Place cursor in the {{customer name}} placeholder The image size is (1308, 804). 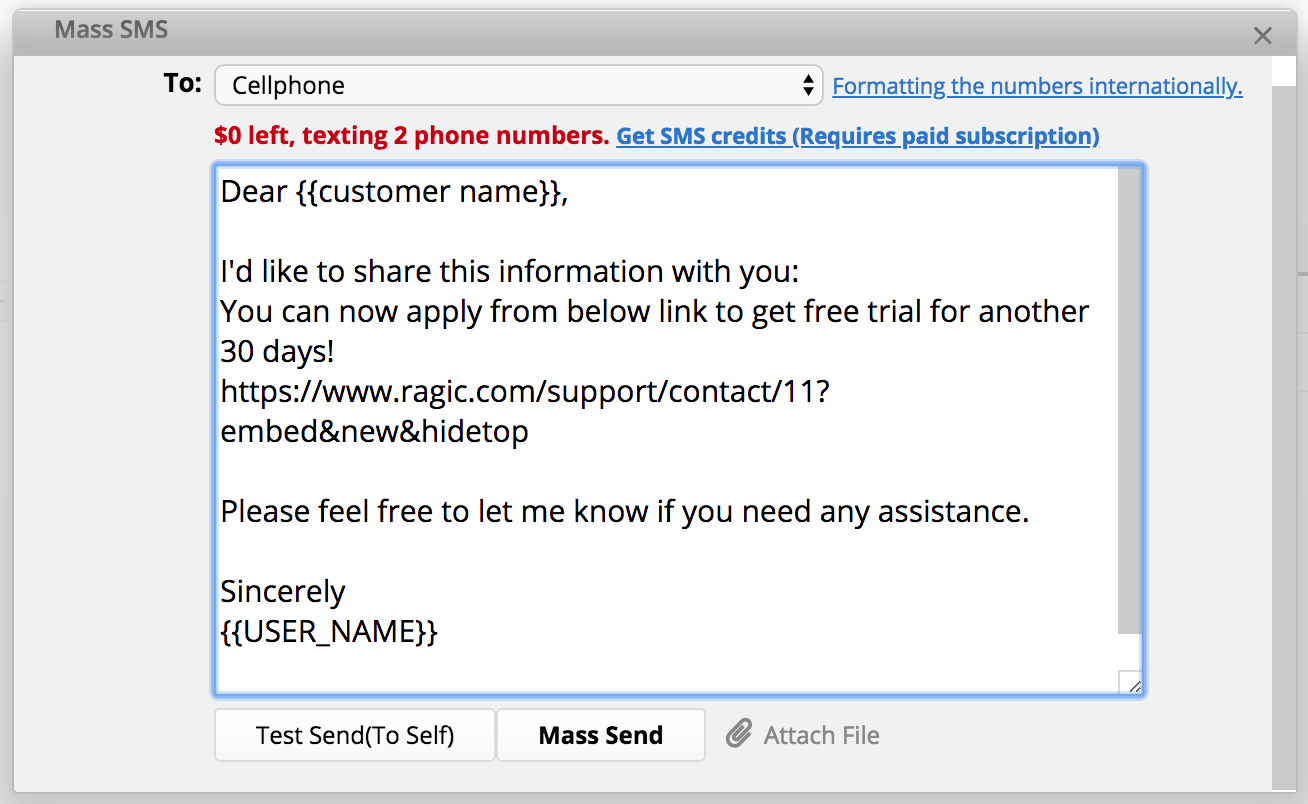tap(428, 191)
